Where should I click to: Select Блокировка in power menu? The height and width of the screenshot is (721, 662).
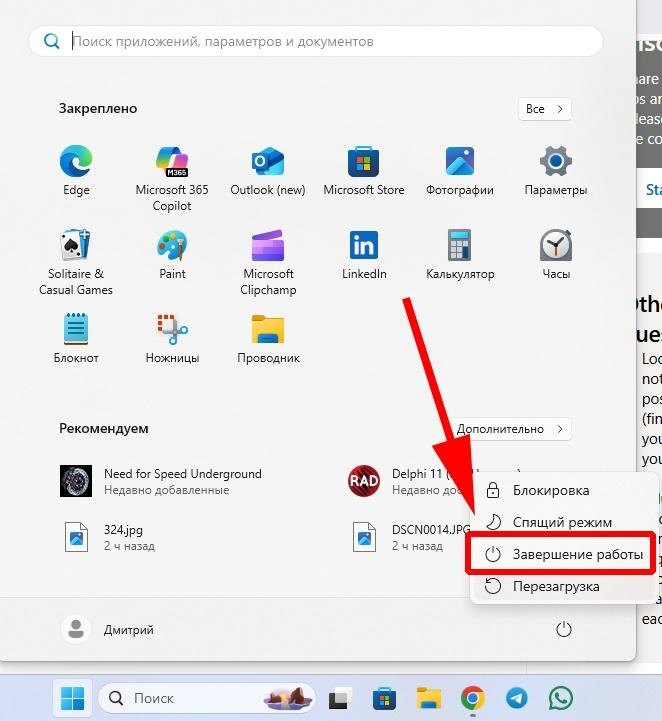[563, 491]
